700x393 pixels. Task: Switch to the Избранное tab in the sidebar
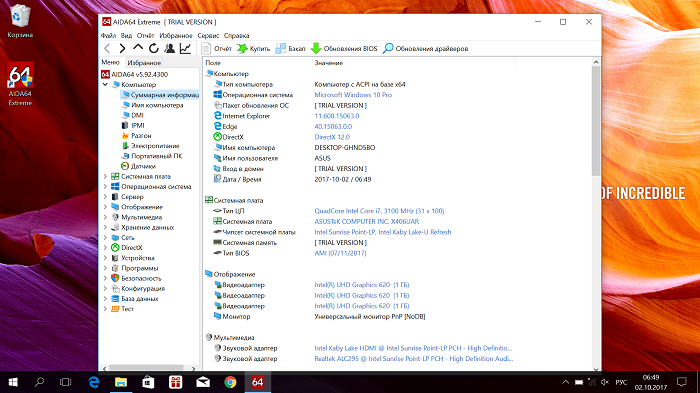tap(144, 63)
